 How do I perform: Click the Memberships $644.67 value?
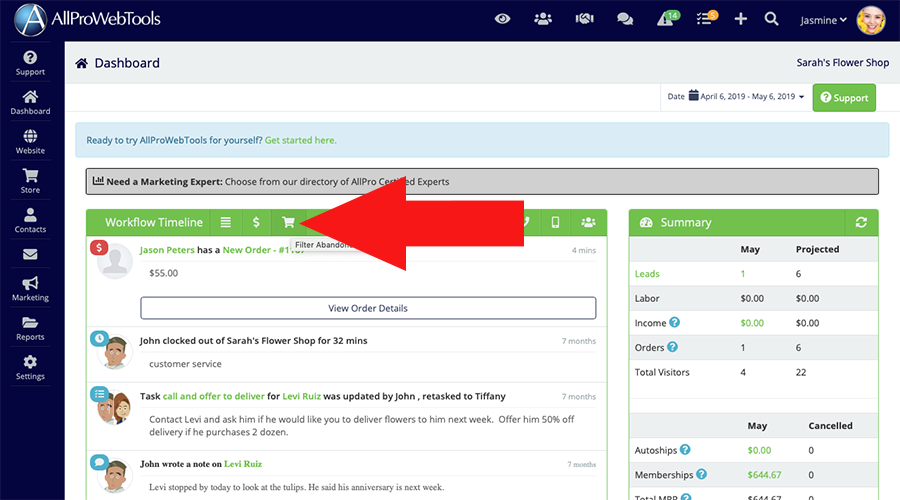[x=764, y=475]
